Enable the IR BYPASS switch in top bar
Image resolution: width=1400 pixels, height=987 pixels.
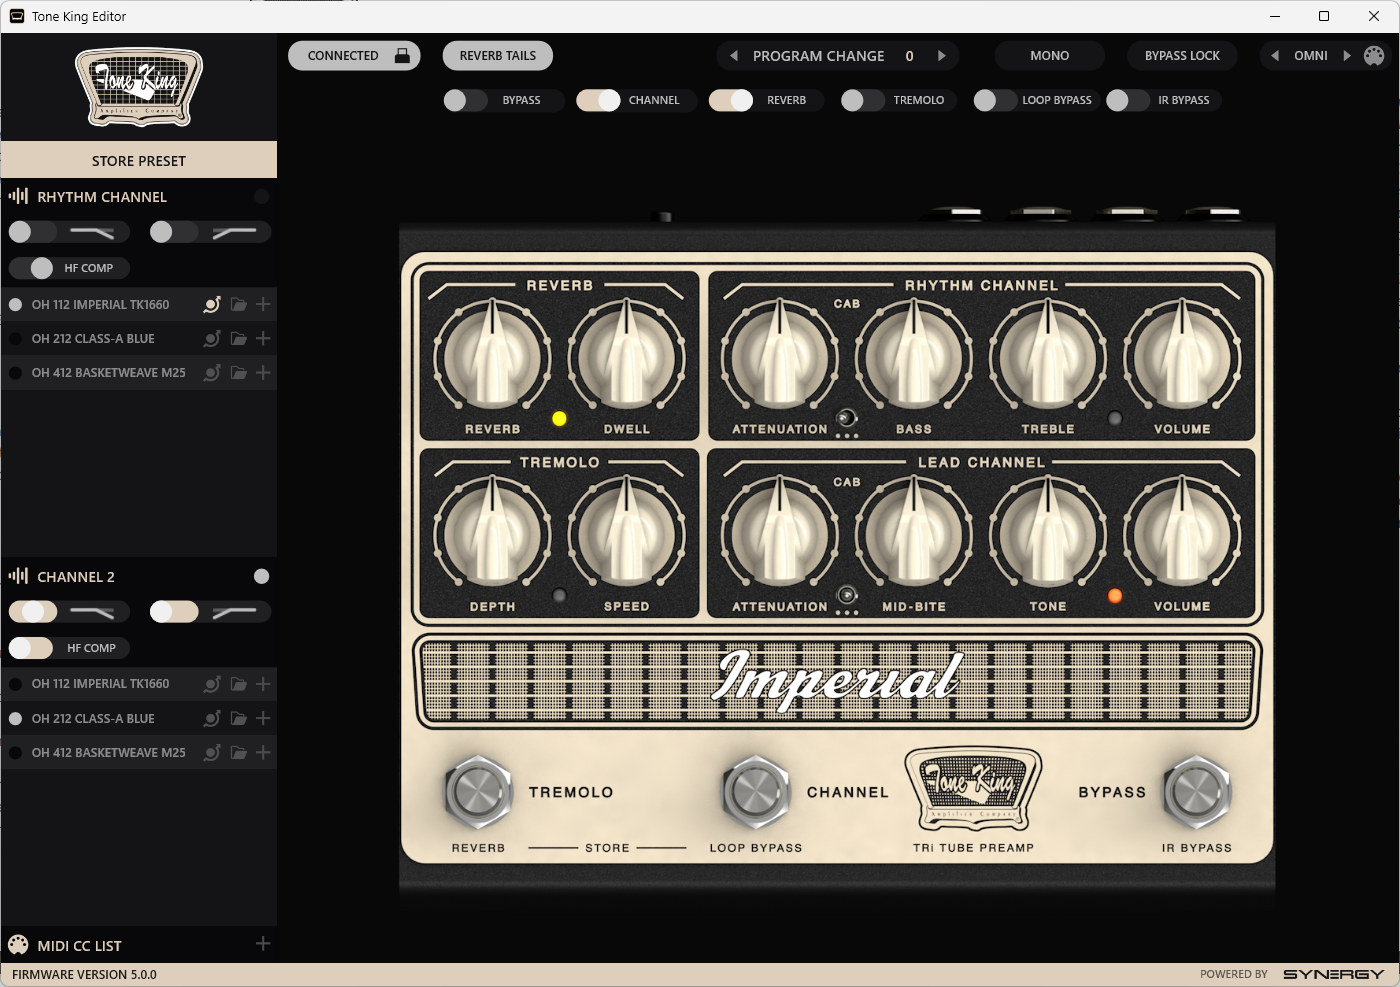coord(1128,100)
